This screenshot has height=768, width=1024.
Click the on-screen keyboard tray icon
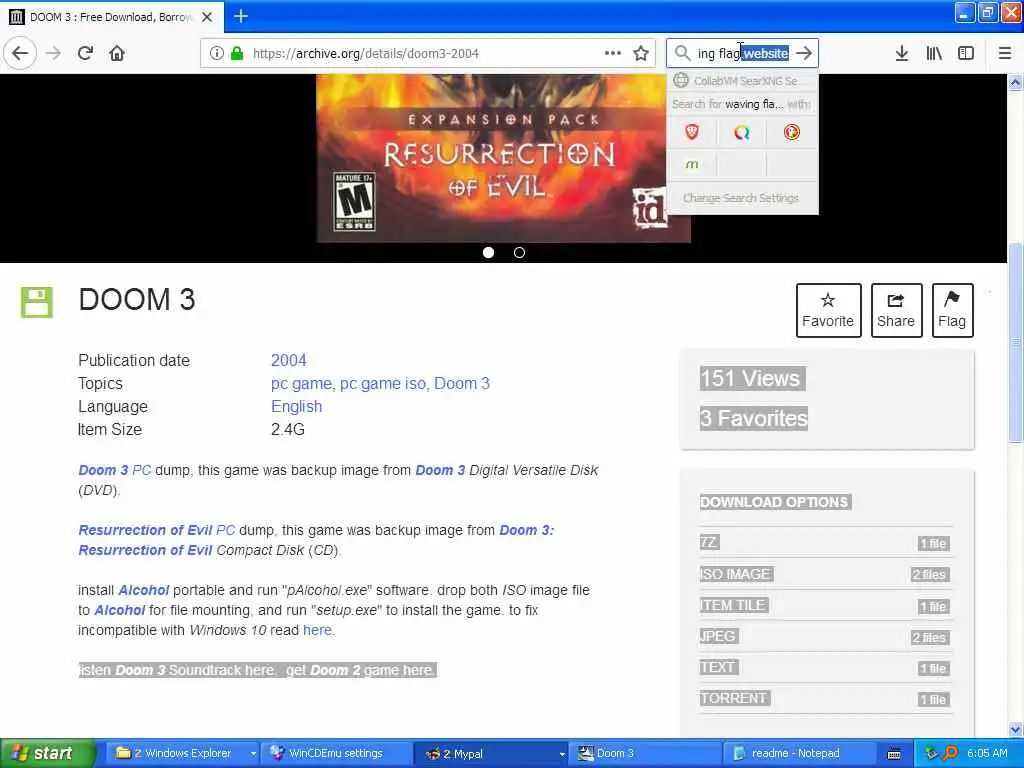[x=894, y=754]
